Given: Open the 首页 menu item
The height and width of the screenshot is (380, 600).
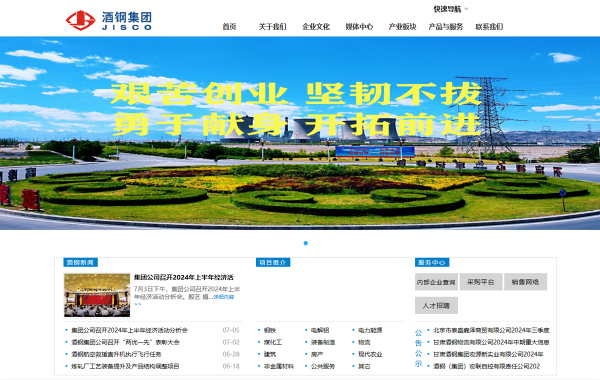Looking at the screenshot, I should pyautogui.click(x=229, y=26).
